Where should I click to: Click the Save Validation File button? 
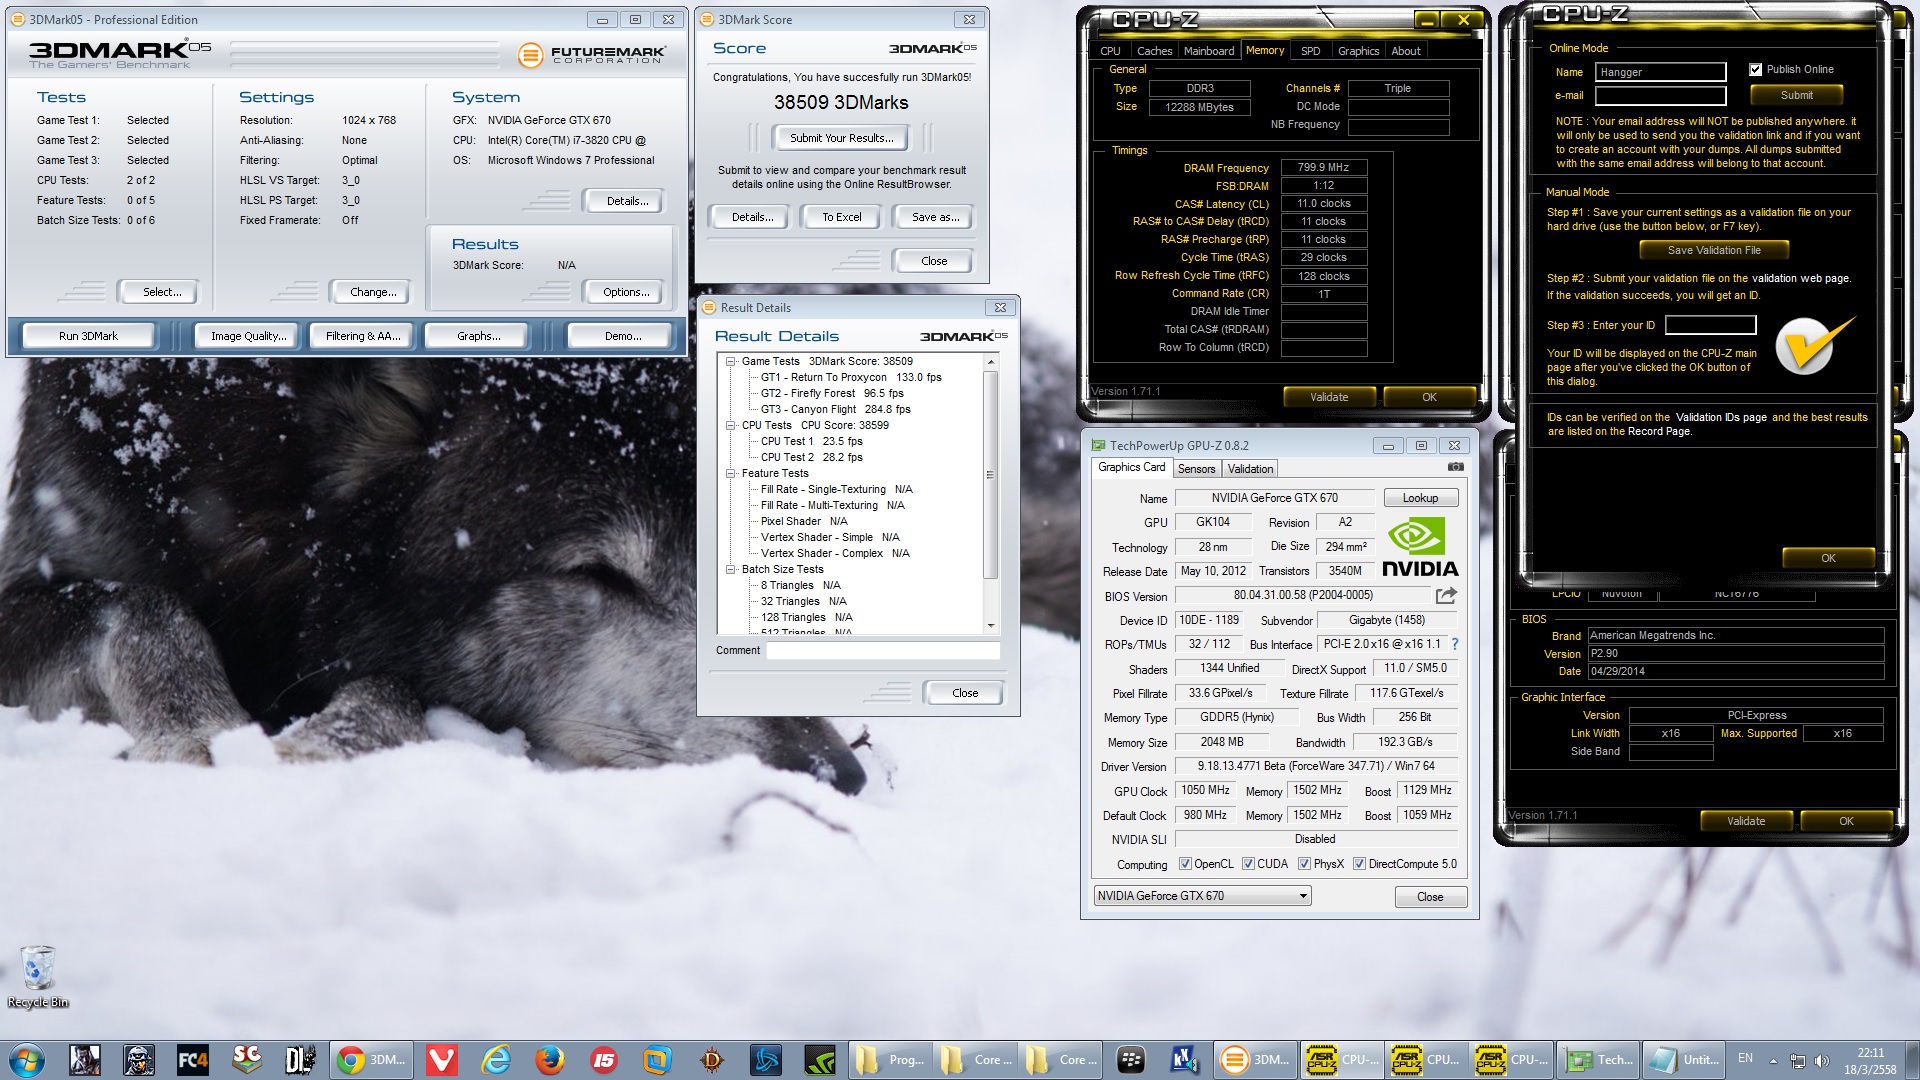tap(1713, 250)
